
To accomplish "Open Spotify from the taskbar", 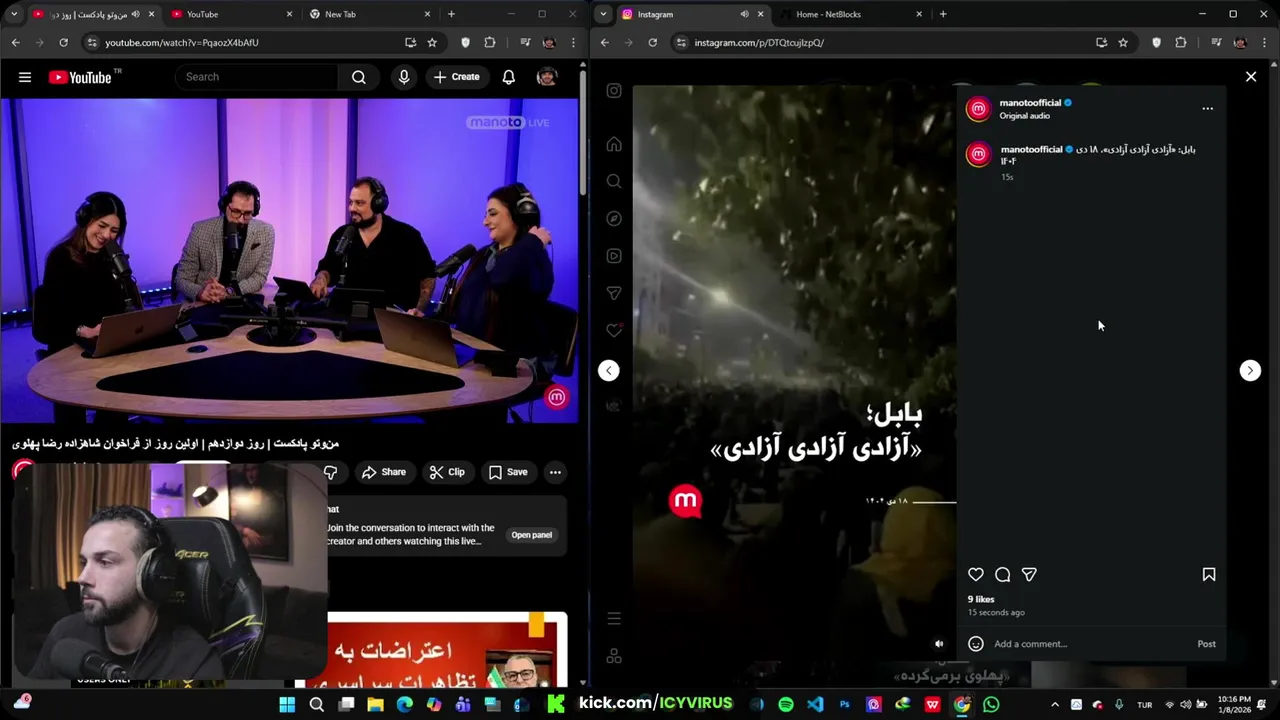I will (x=786, y=705).
